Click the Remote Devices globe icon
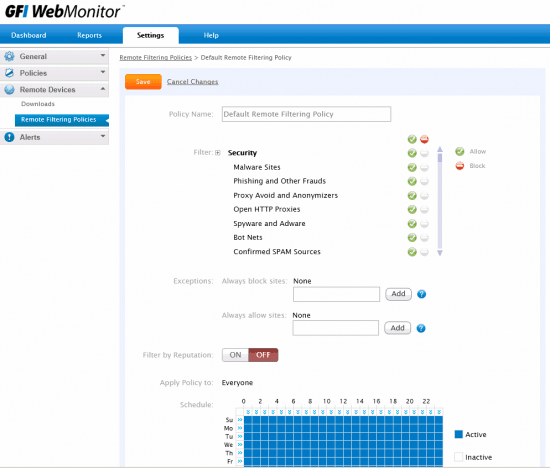 [x=9, y=90]
